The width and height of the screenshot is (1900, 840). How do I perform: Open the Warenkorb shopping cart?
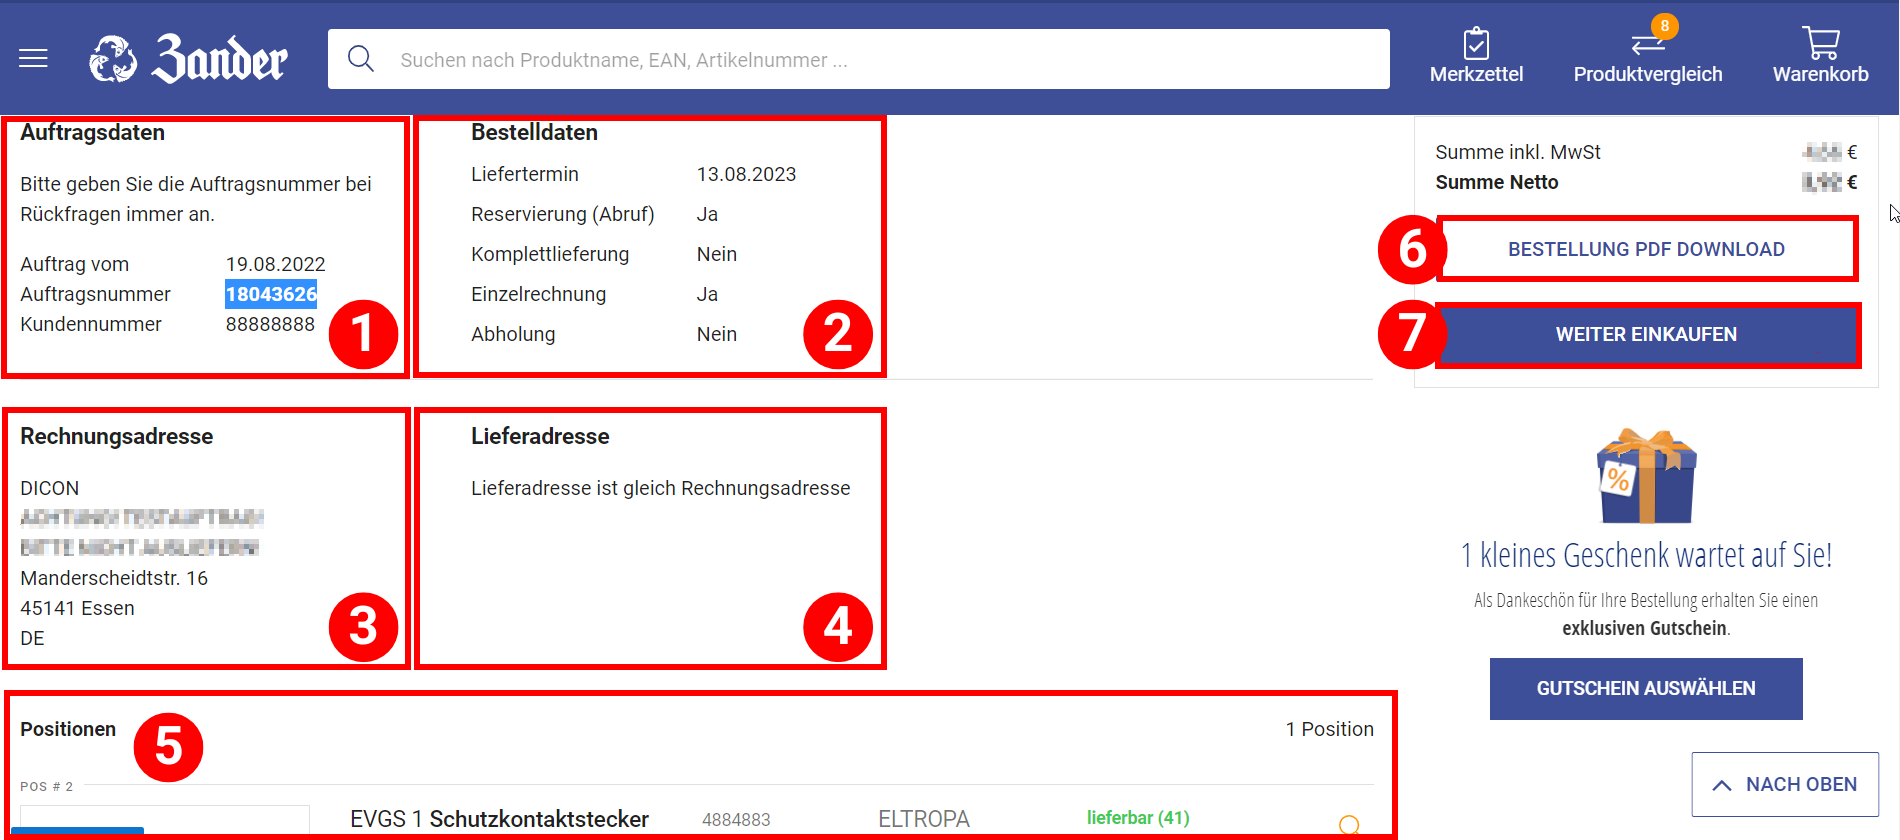[x=1820, y=56]
